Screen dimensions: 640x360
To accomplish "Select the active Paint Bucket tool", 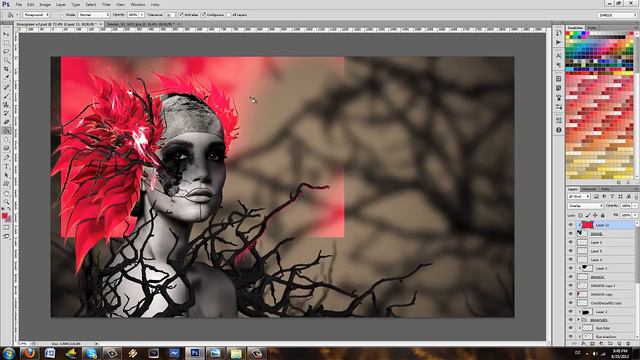I will point(6,131).
